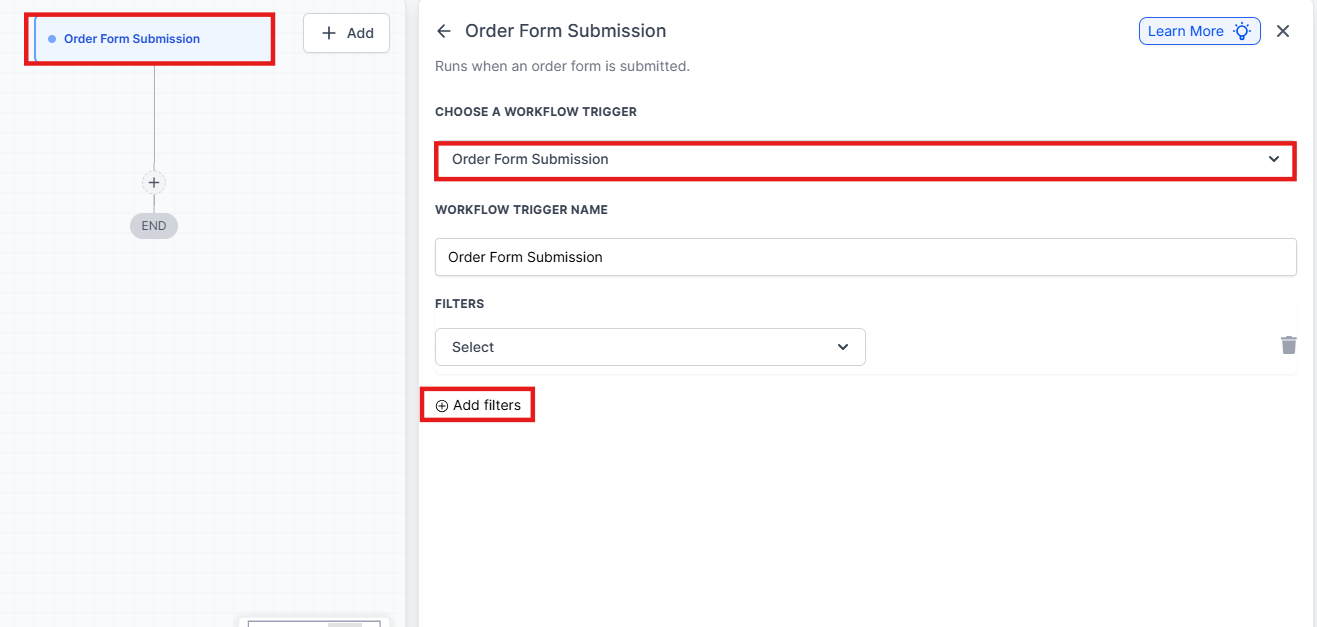Click the Add filters link
Image resolution: width=1317 pixels, height=627 pixels.
(x=486, y=405)
